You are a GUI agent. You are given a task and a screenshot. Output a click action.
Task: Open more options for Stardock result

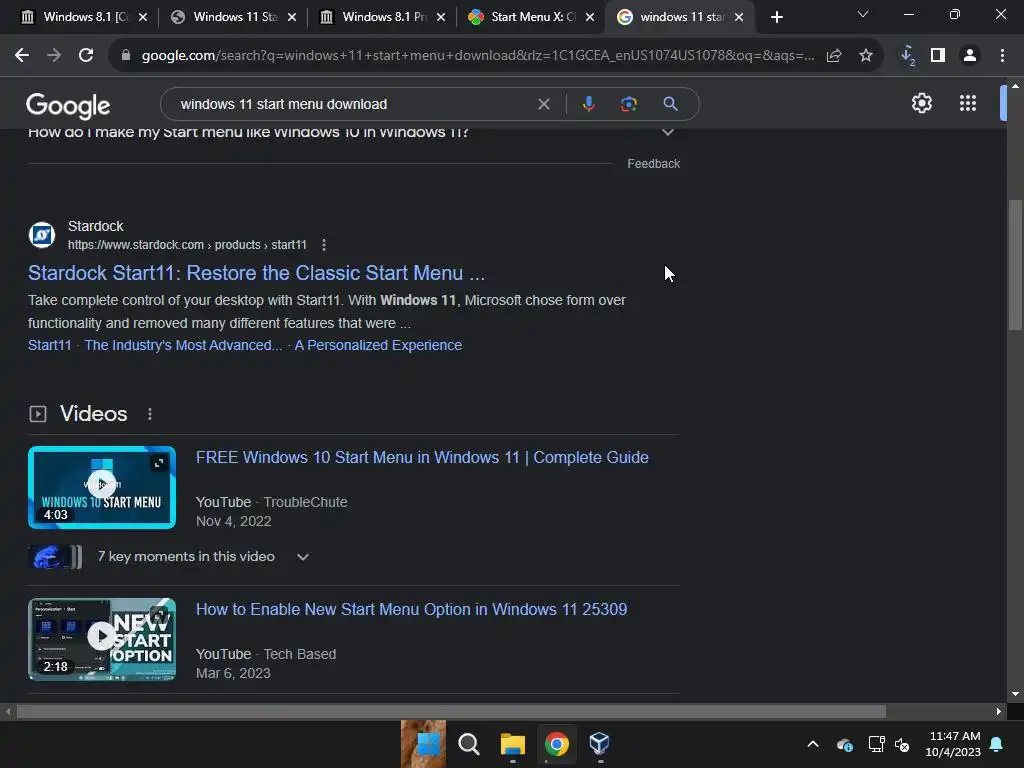tap(324, 245)
